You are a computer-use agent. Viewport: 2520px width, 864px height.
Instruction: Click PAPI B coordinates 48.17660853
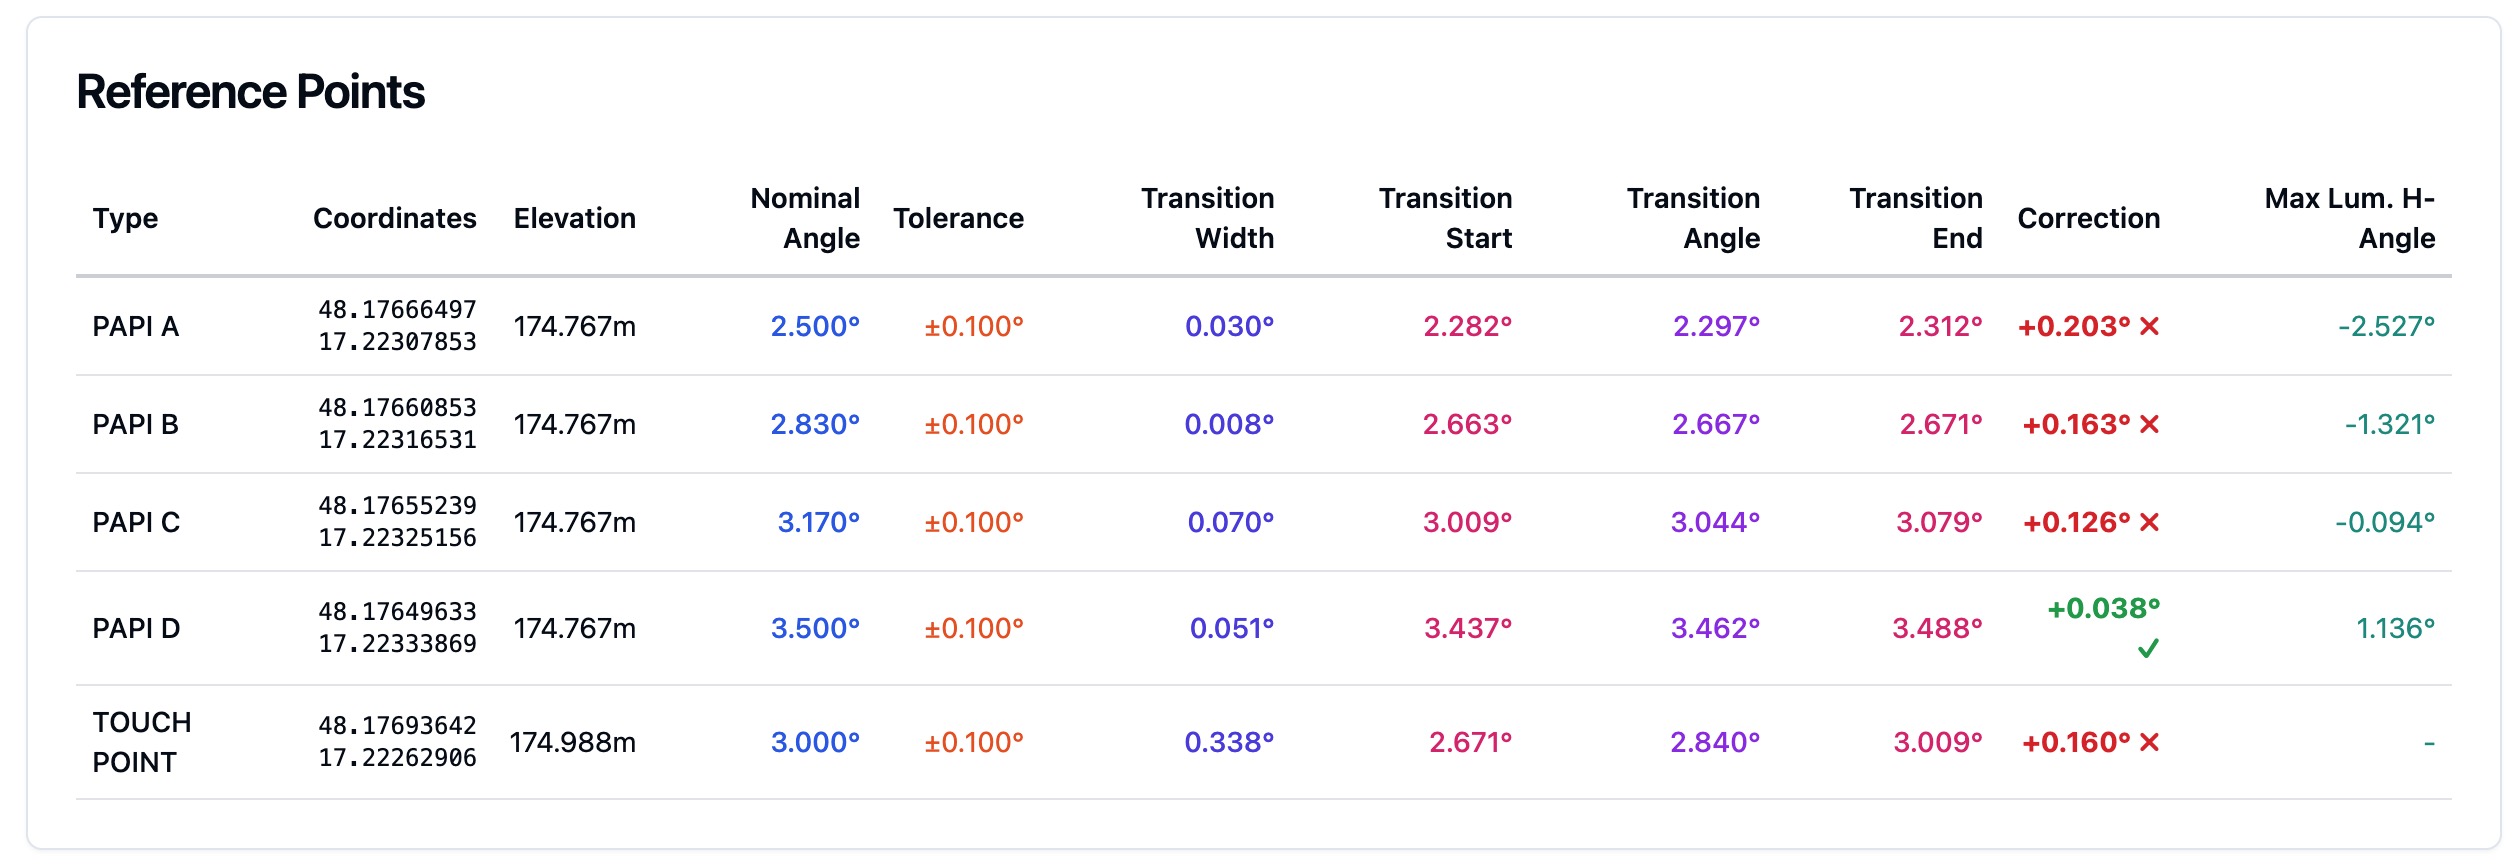pyautogui.click(x=397, y=408)
